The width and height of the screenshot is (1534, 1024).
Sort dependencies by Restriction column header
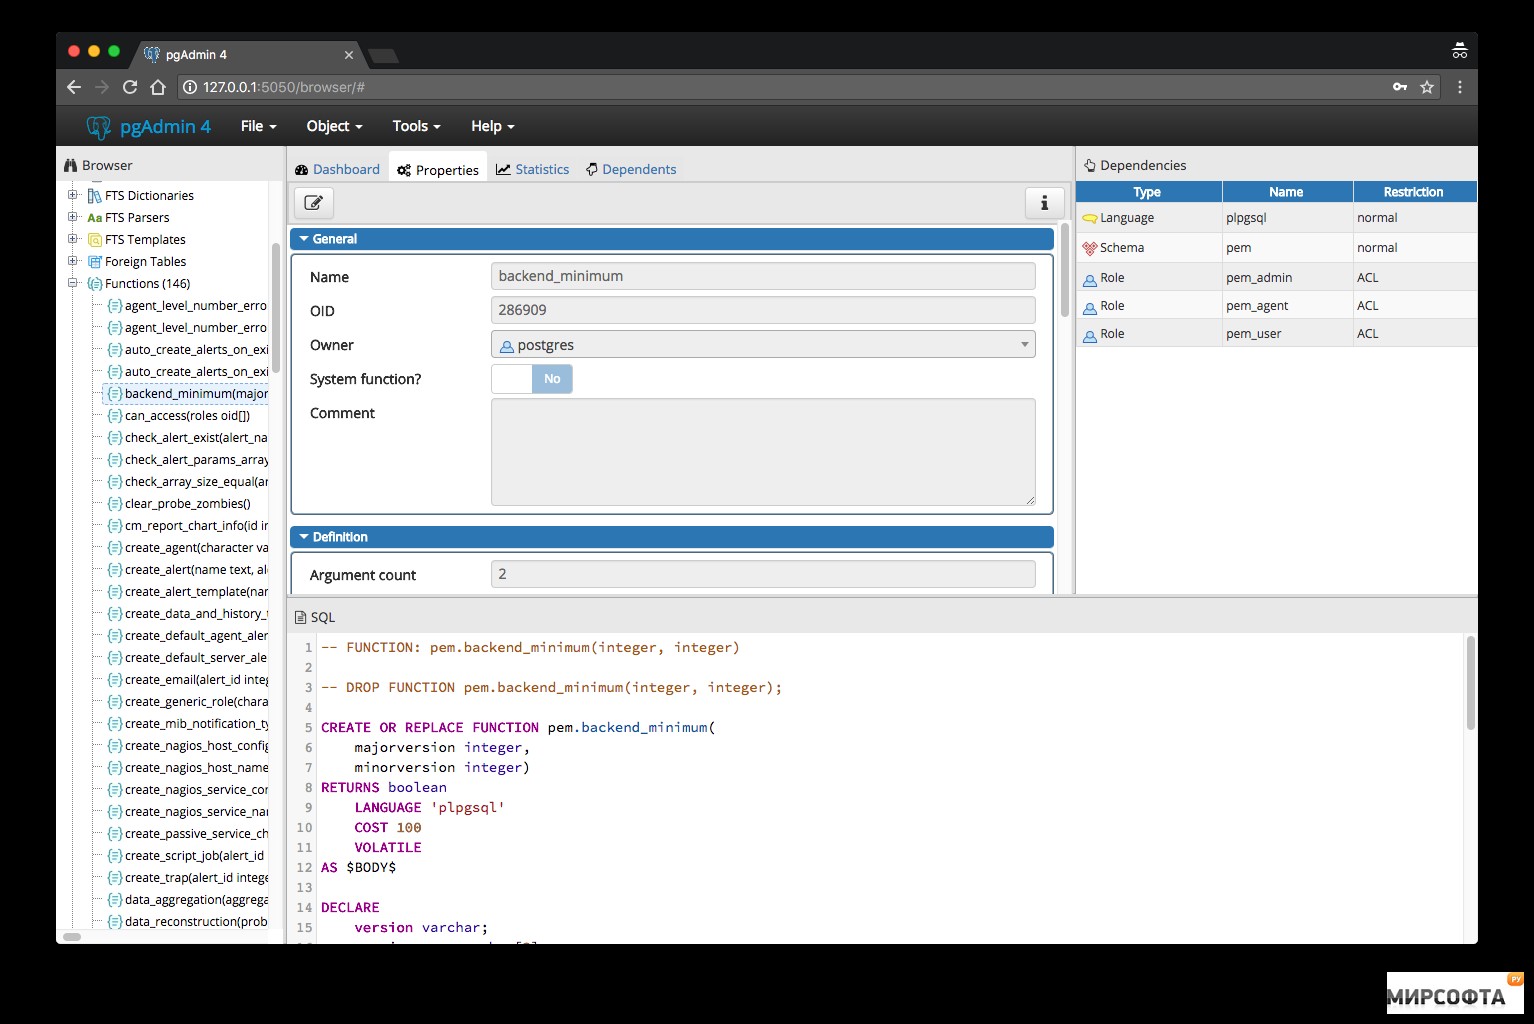(1414, 192)
